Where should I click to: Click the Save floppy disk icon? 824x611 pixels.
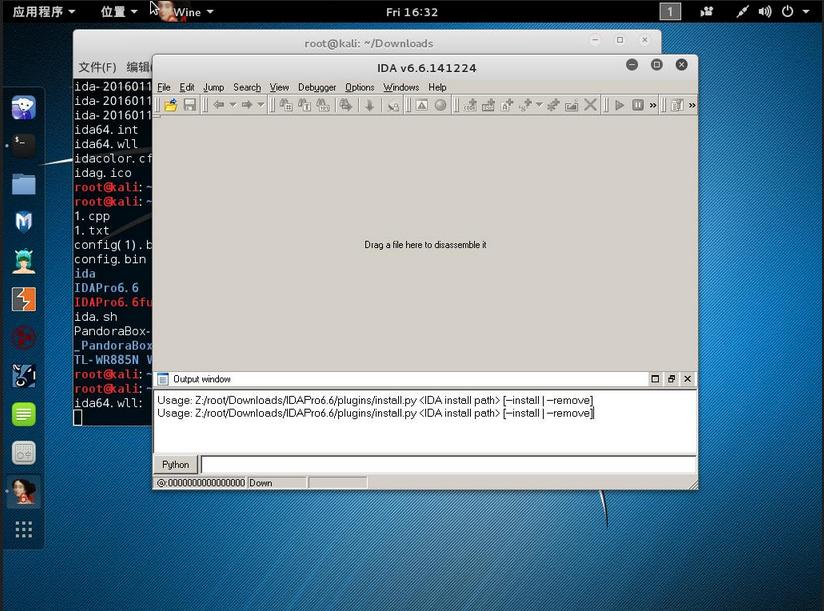(x=189, y=105)
